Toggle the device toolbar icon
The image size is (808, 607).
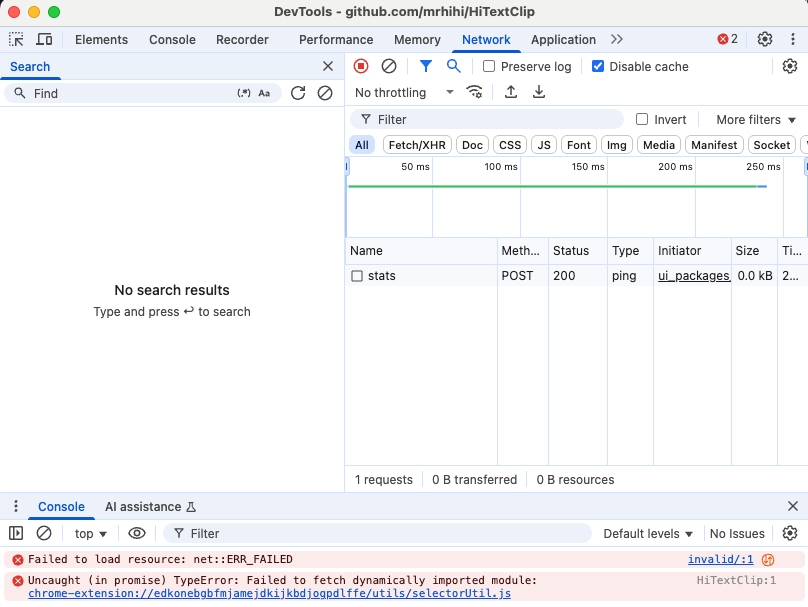[44, 40]
